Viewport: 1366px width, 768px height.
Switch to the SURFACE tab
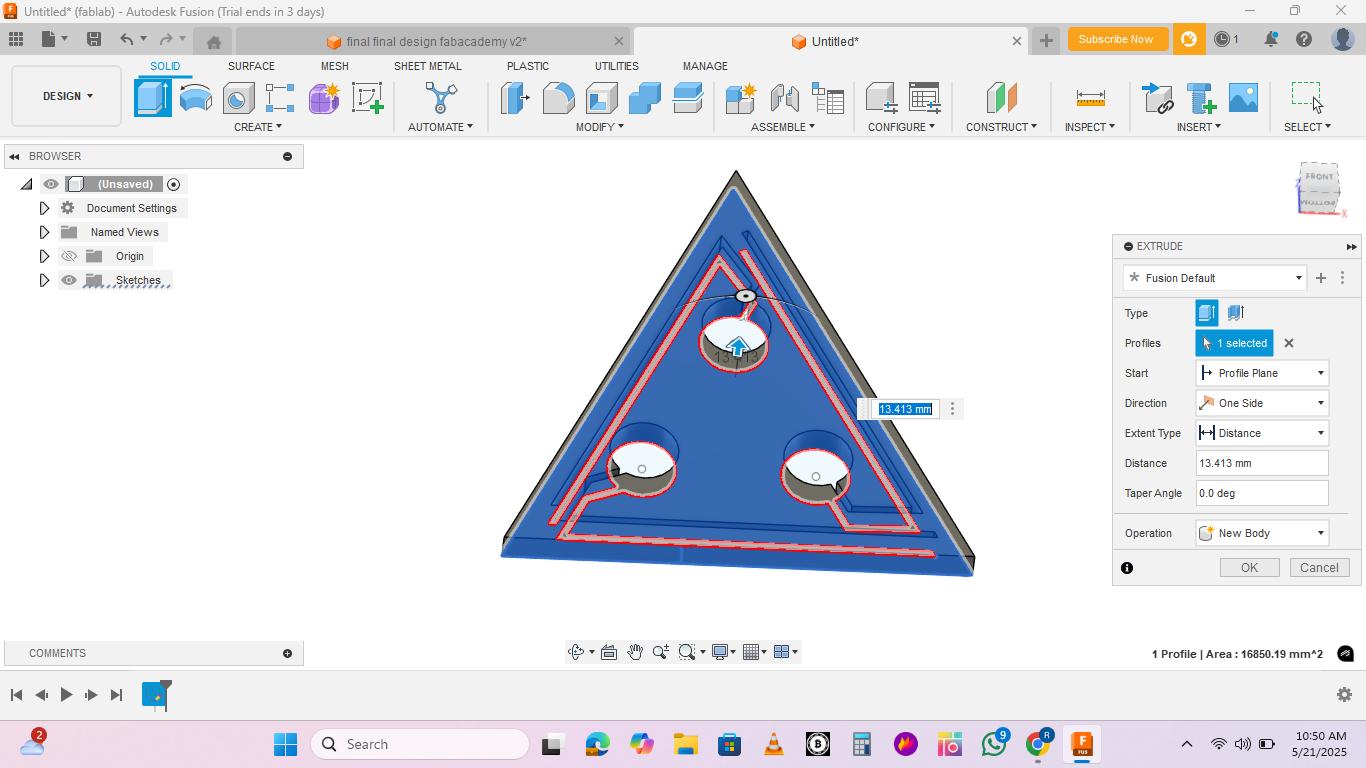click(251, 66)
